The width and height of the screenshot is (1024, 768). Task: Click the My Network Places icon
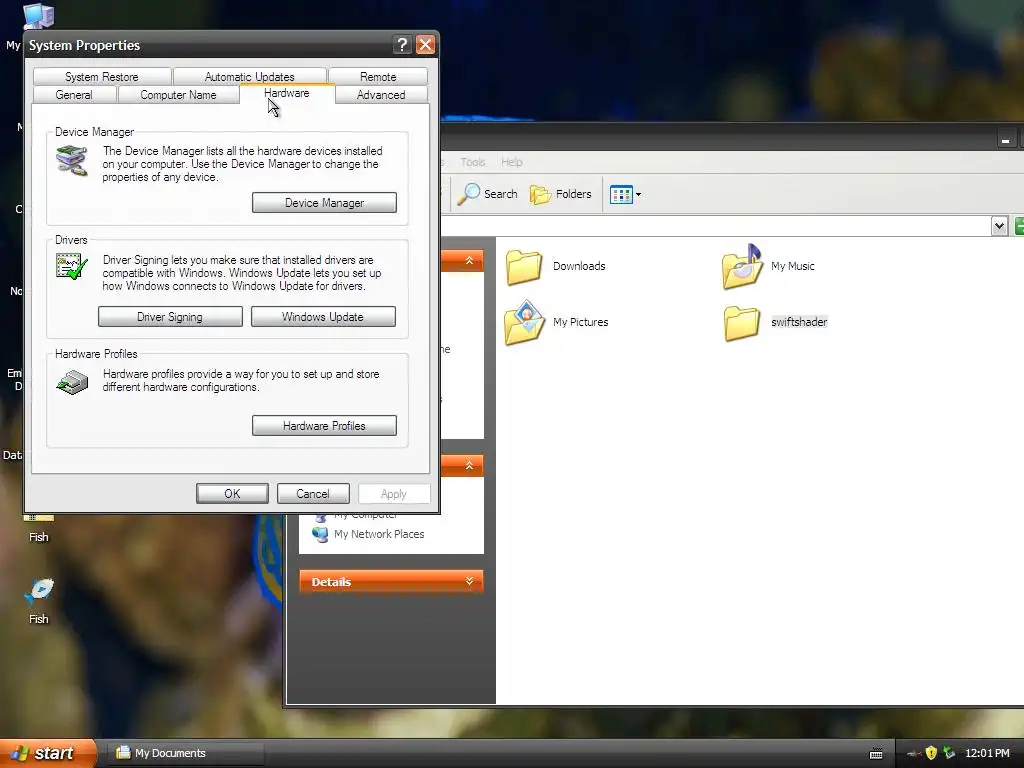click(x=320, y=534)
